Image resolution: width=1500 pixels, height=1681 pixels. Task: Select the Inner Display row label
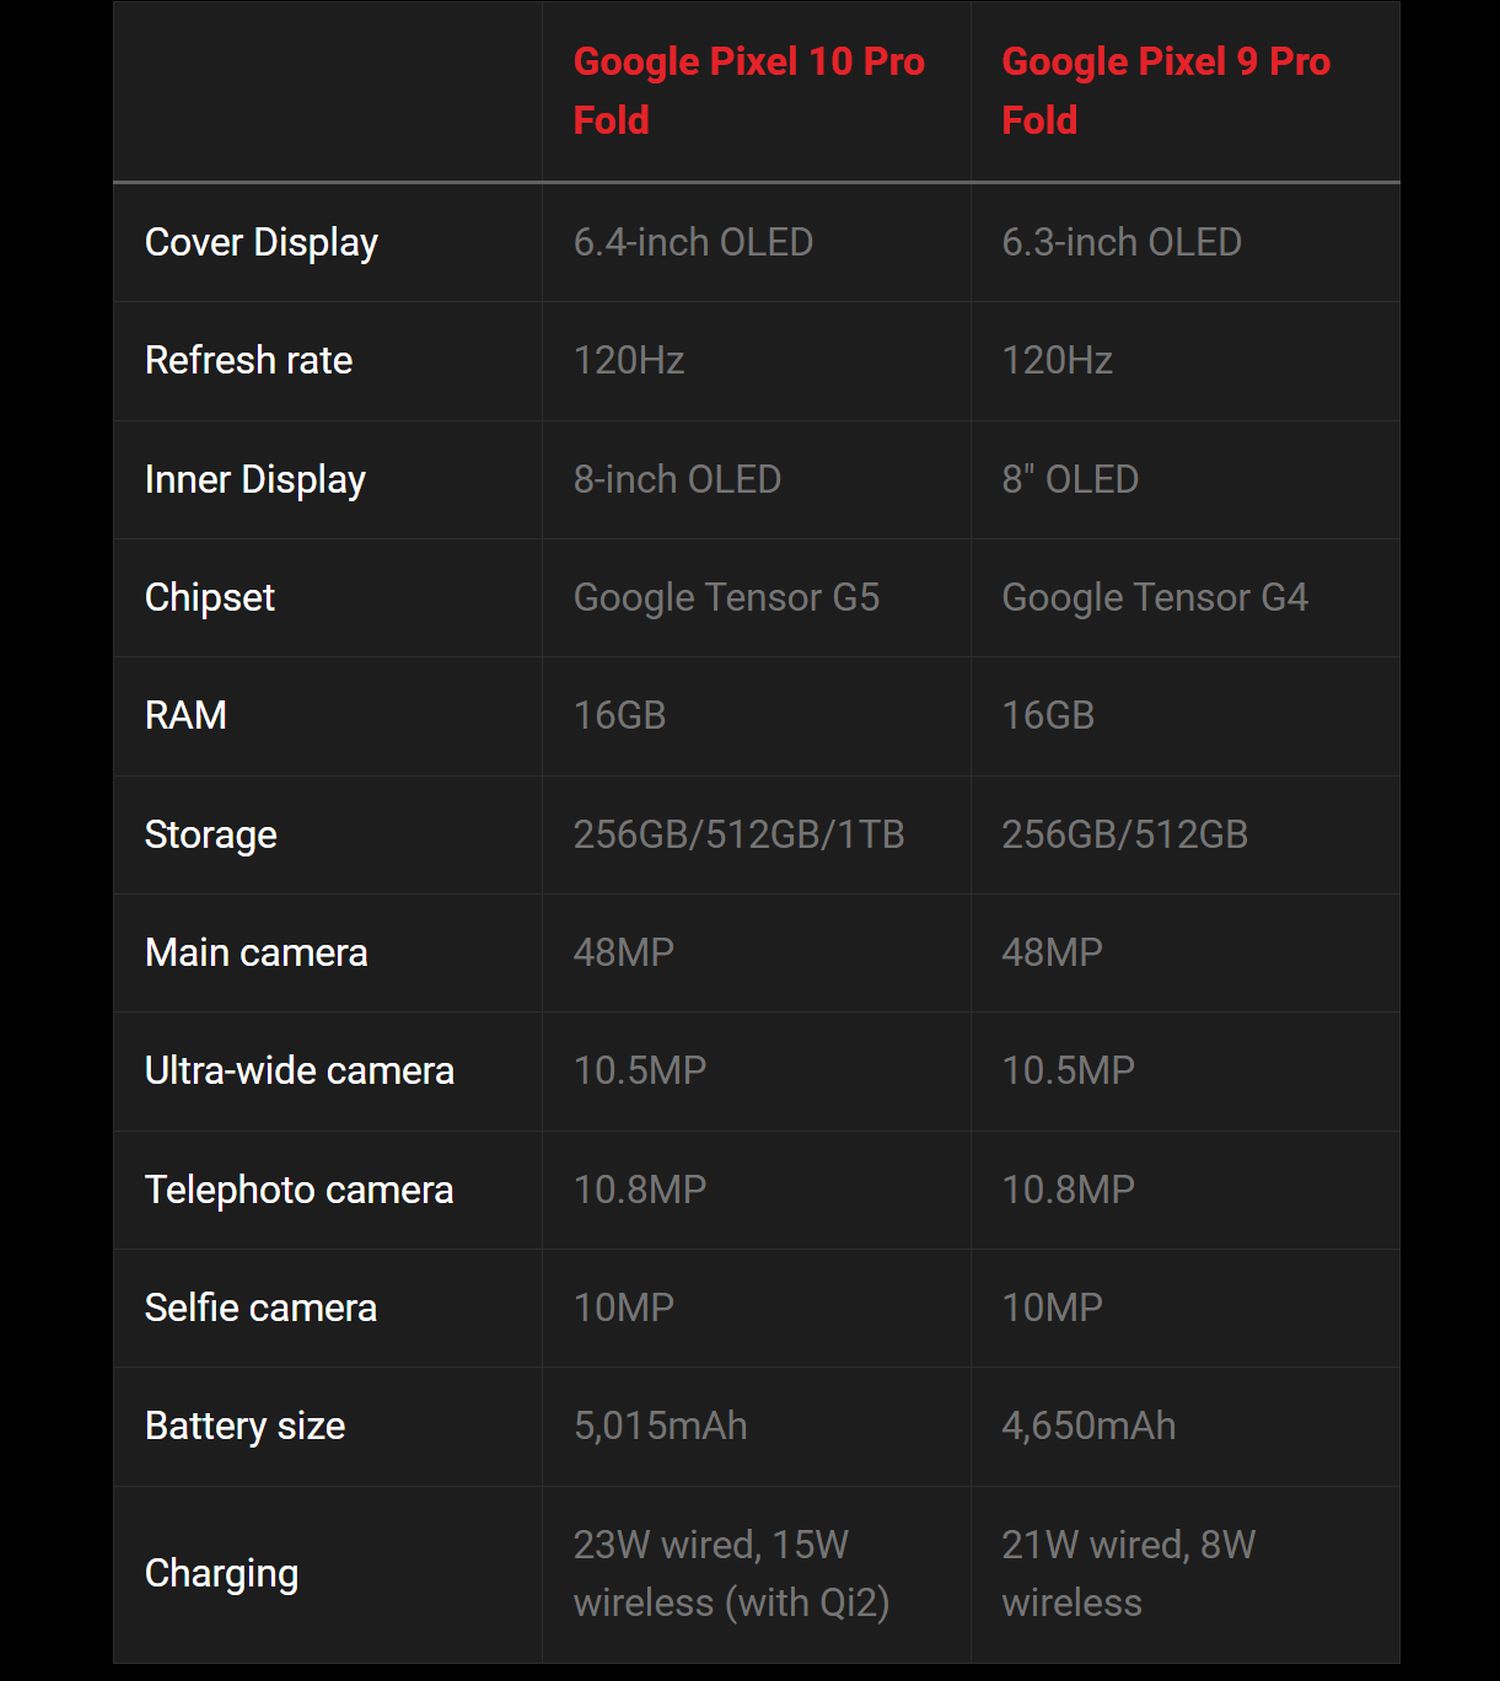(x=255, y=480)
